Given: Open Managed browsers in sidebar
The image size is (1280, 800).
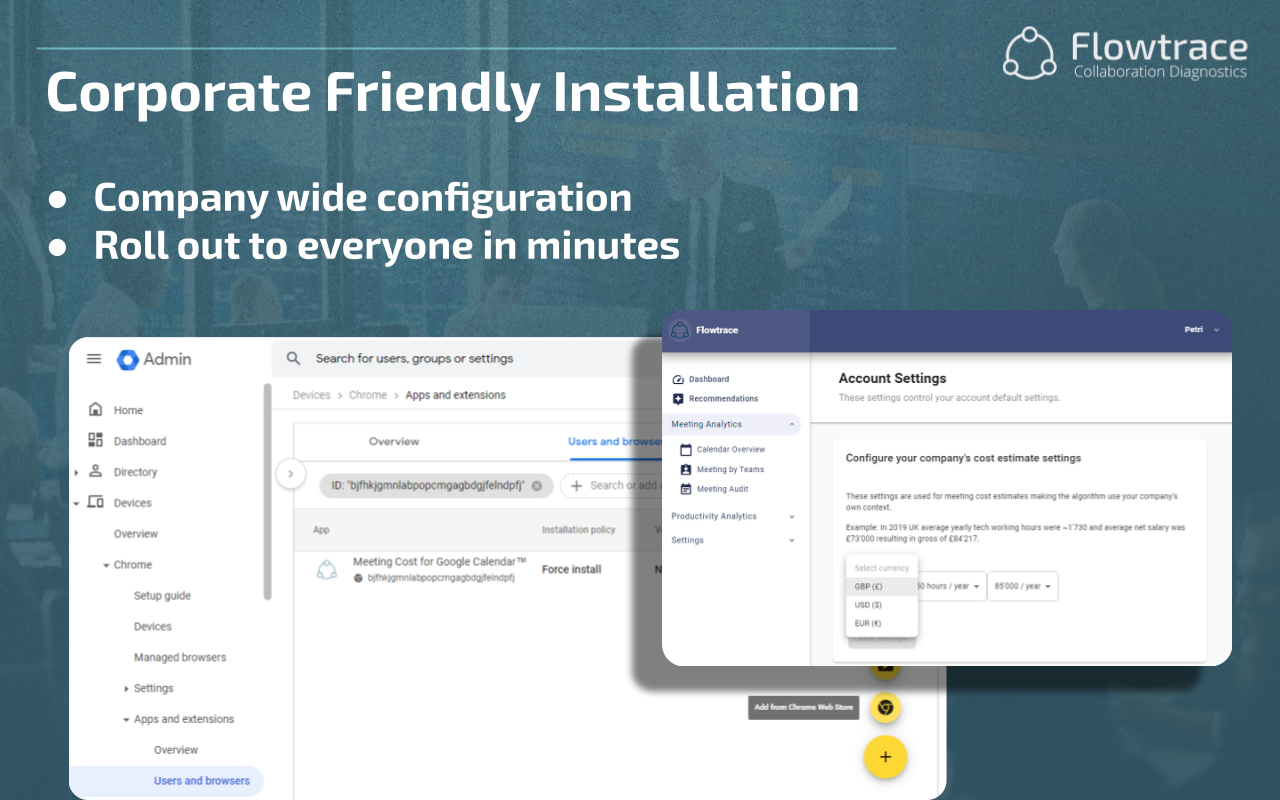Looking at the screenshot, I should pos(180,658).
